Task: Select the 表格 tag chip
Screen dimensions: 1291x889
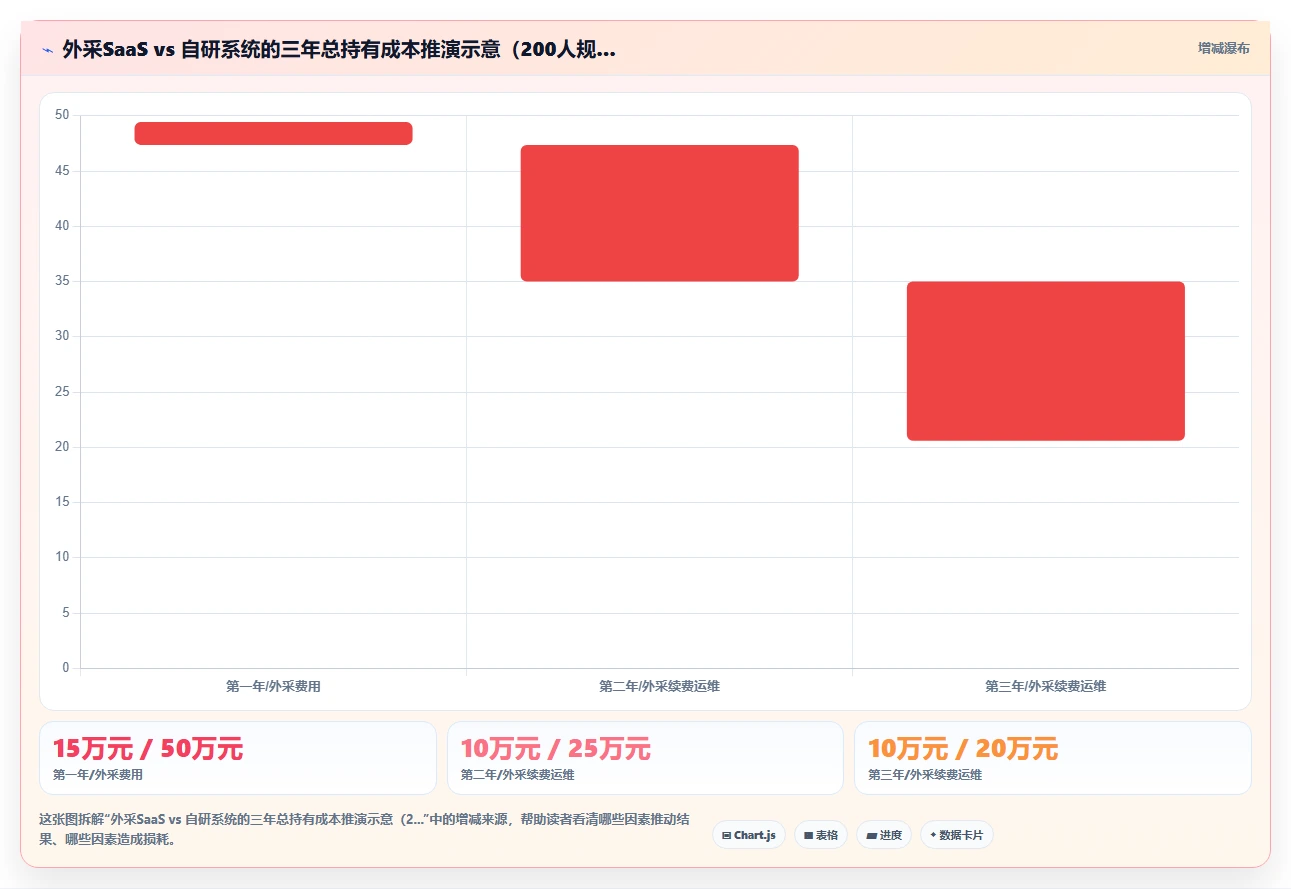Action: point(821,835)
